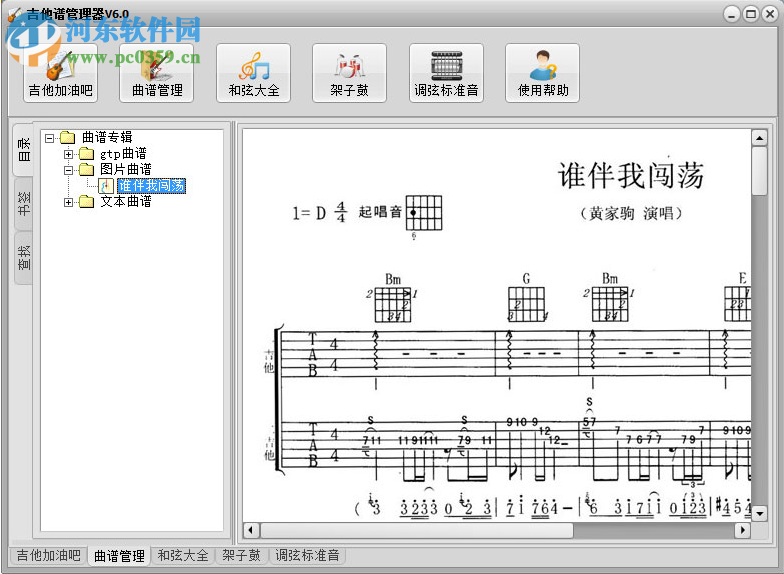Open 架子鼓 drum kit button

click(x=350, y=73)
